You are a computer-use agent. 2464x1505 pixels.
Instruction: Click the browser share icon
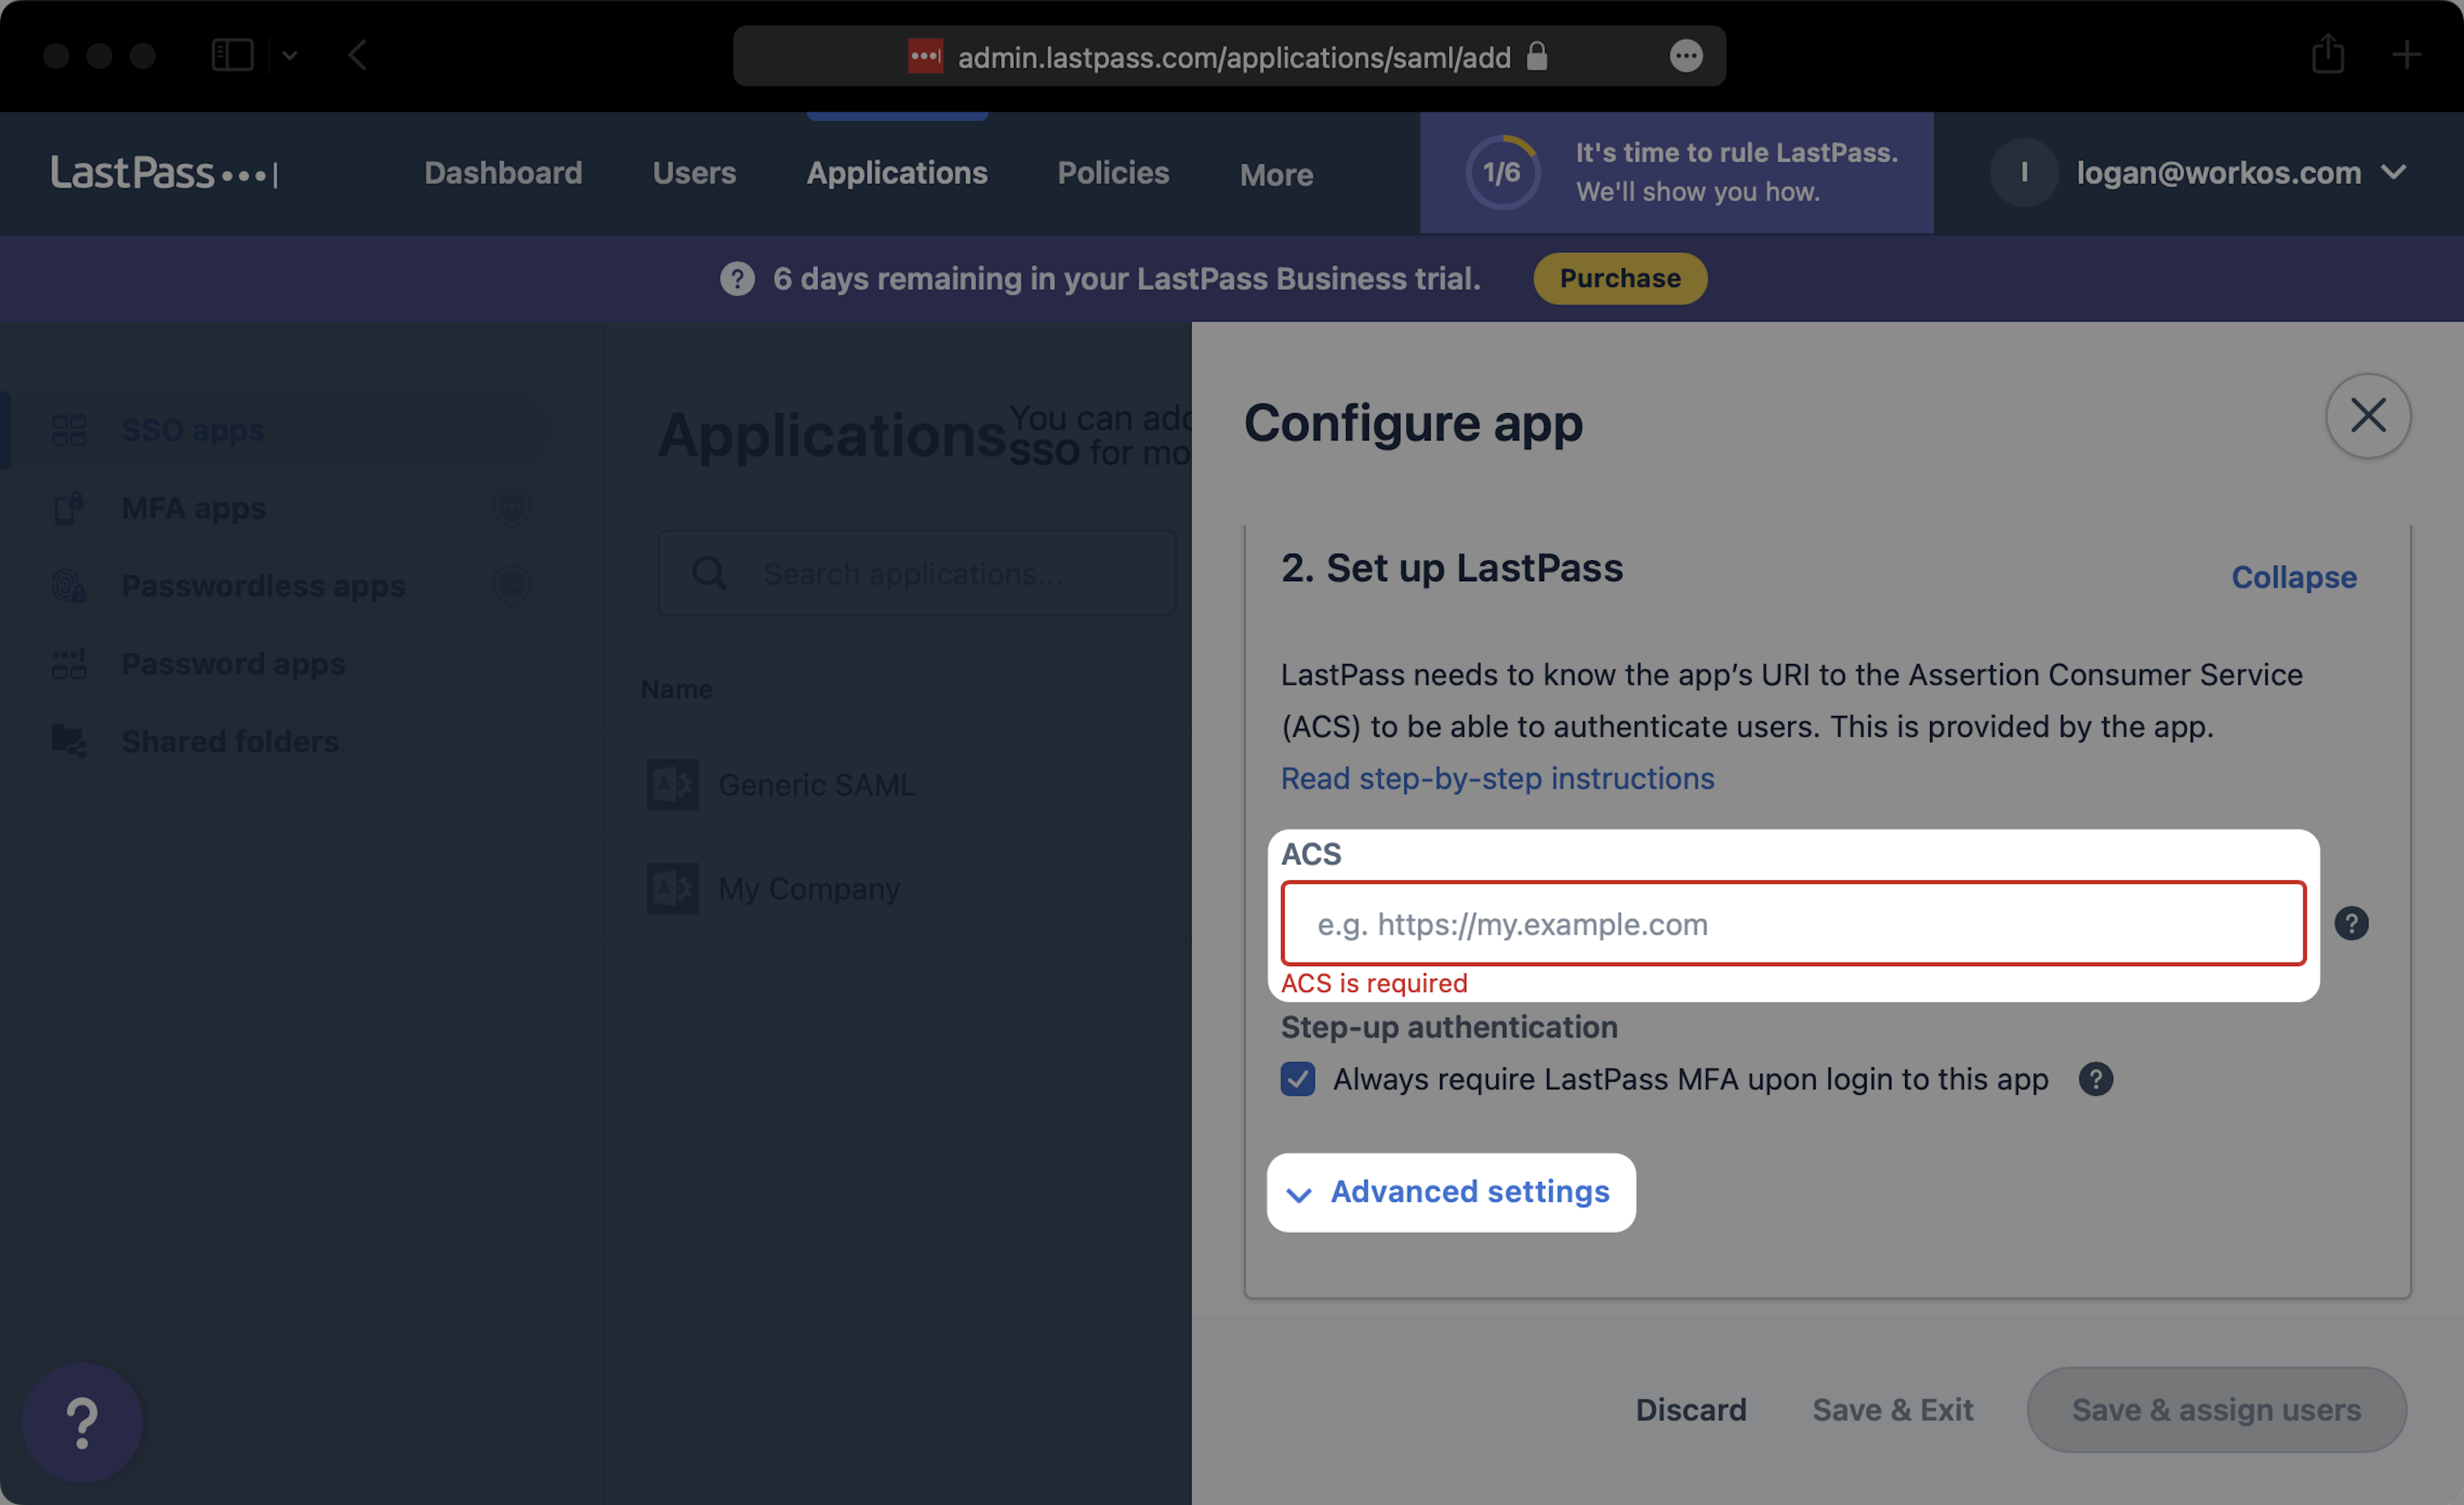(2327, 55)
